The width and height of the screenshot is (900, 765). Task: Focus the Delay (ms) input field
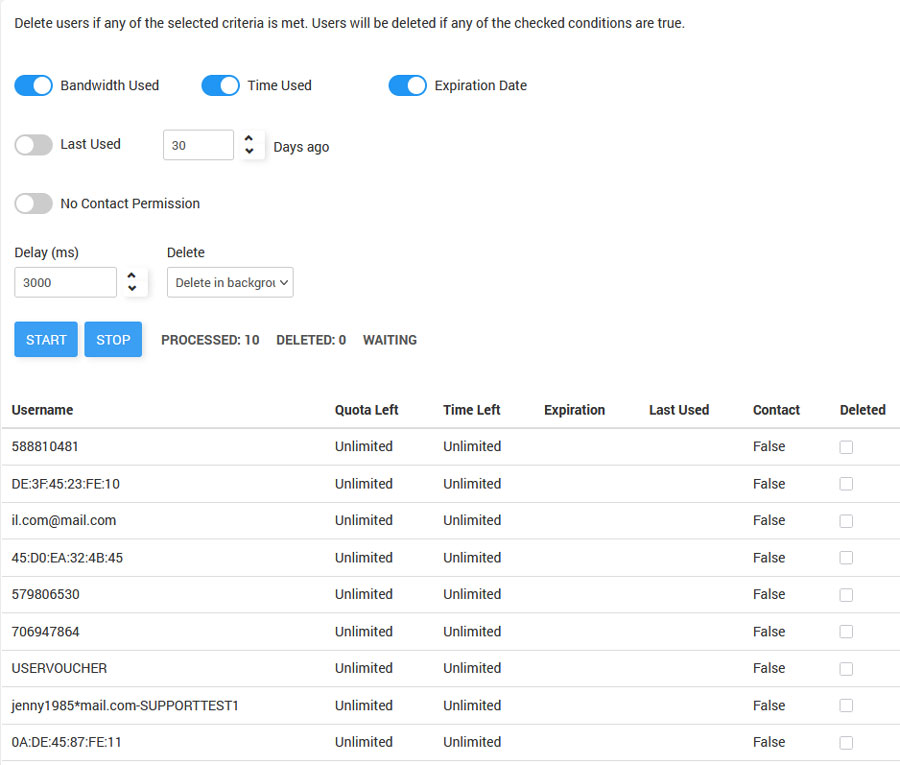pos(65,283)
